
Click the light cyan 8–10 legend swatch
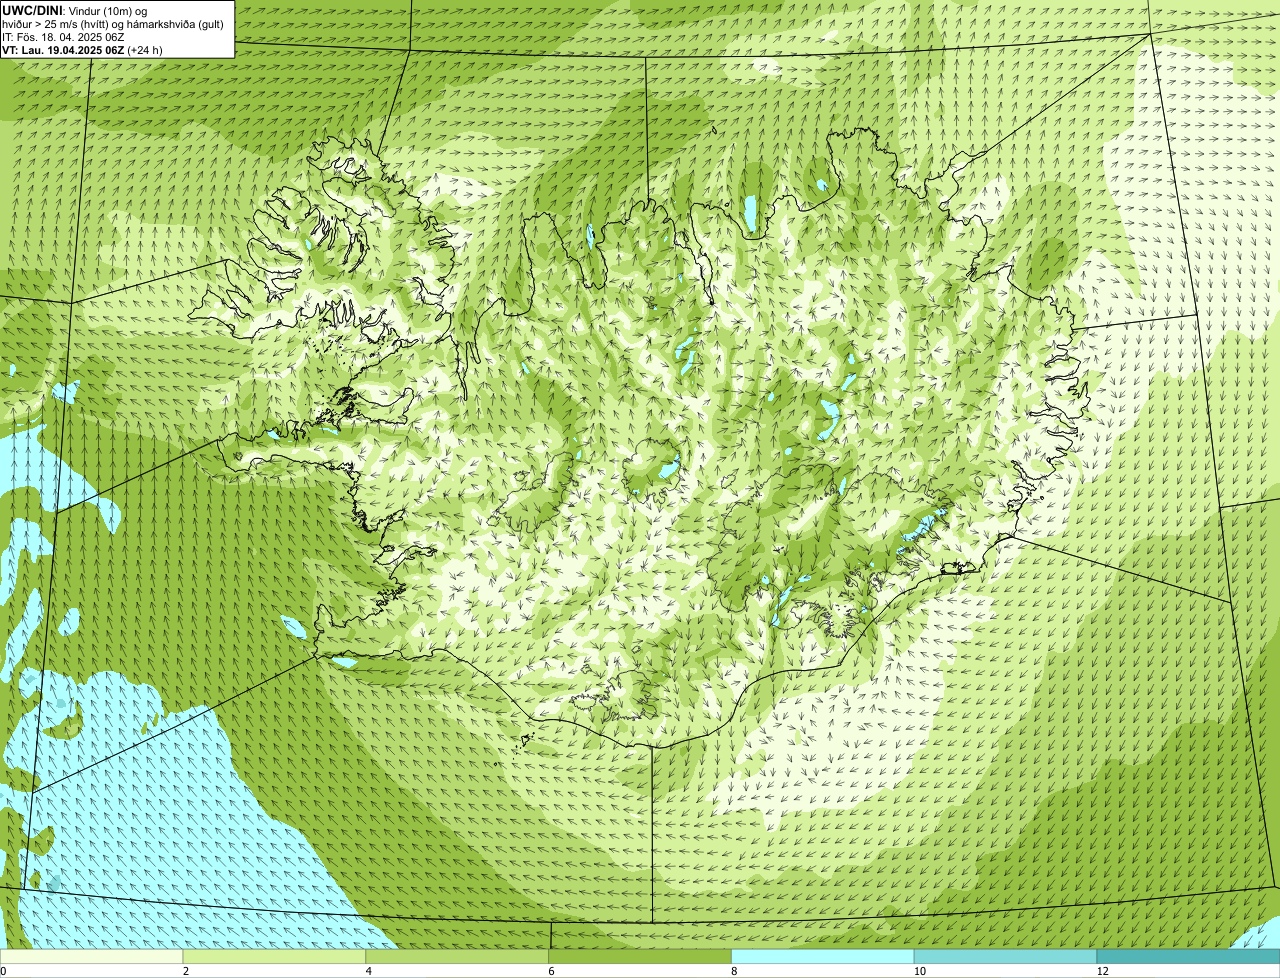[823, 956]
